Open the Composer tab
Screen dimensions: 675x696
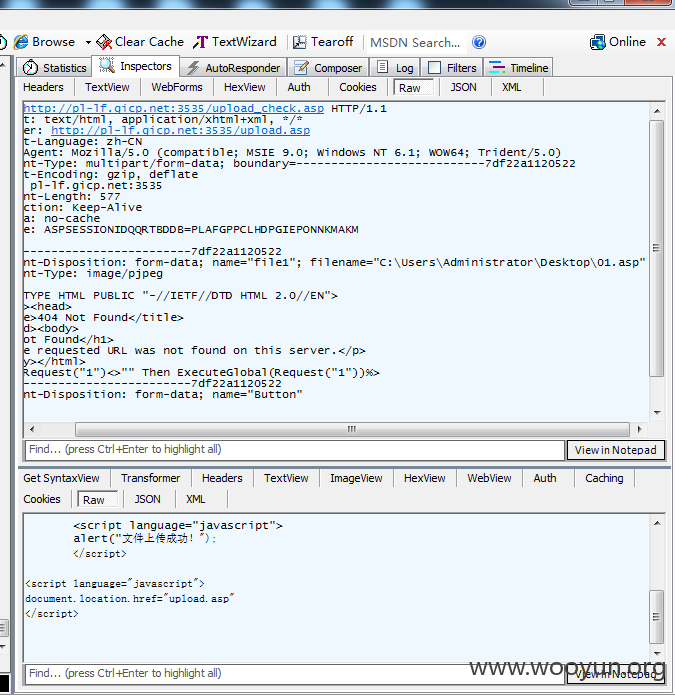point(328,68)
